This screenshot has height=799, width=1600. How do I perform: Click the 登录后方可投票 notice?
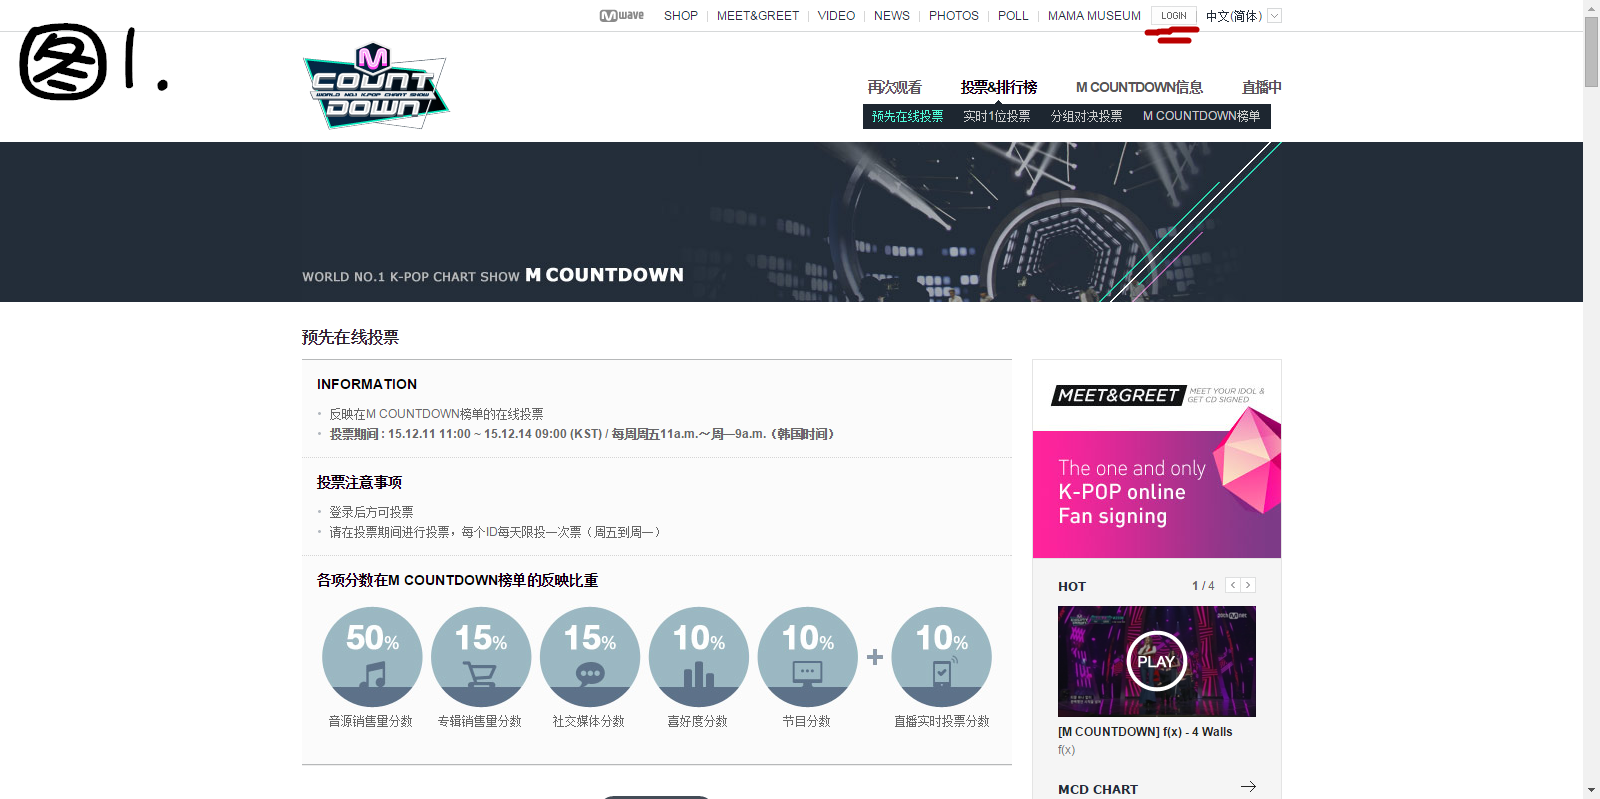pyautogui.click(x=371, y=512)
